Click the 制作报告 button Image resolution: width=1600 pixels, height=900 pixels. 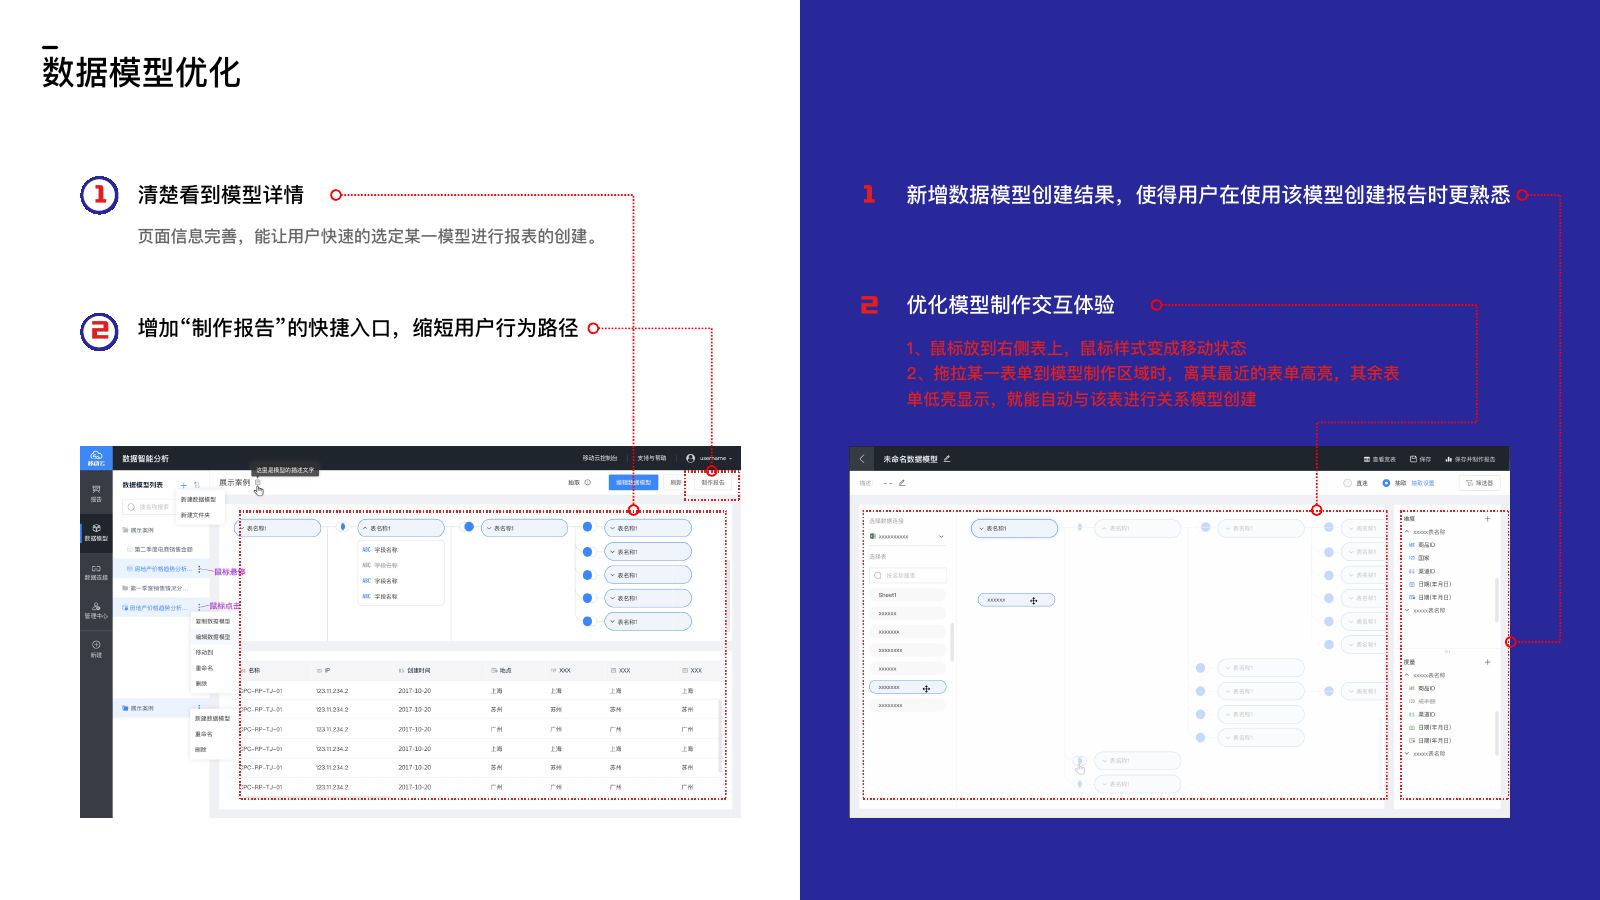pyautogui.click(x=713, y=482)
